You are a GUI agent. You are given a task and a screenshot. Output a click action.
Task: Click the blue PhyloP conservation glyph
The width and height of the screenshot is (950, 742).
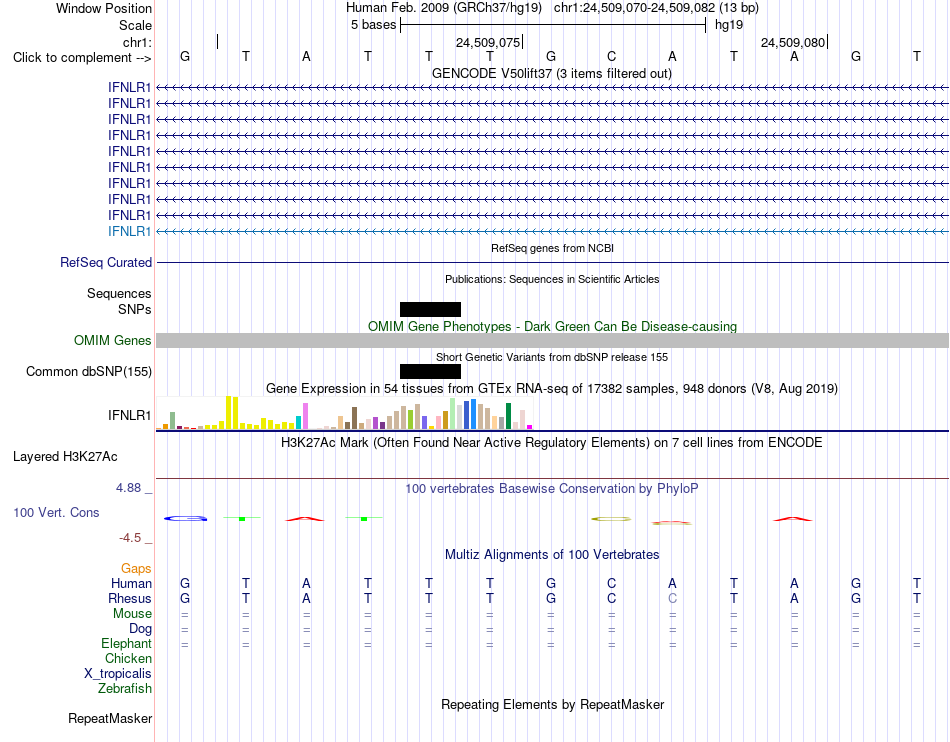pyautogui.click(x=185, y=518)
